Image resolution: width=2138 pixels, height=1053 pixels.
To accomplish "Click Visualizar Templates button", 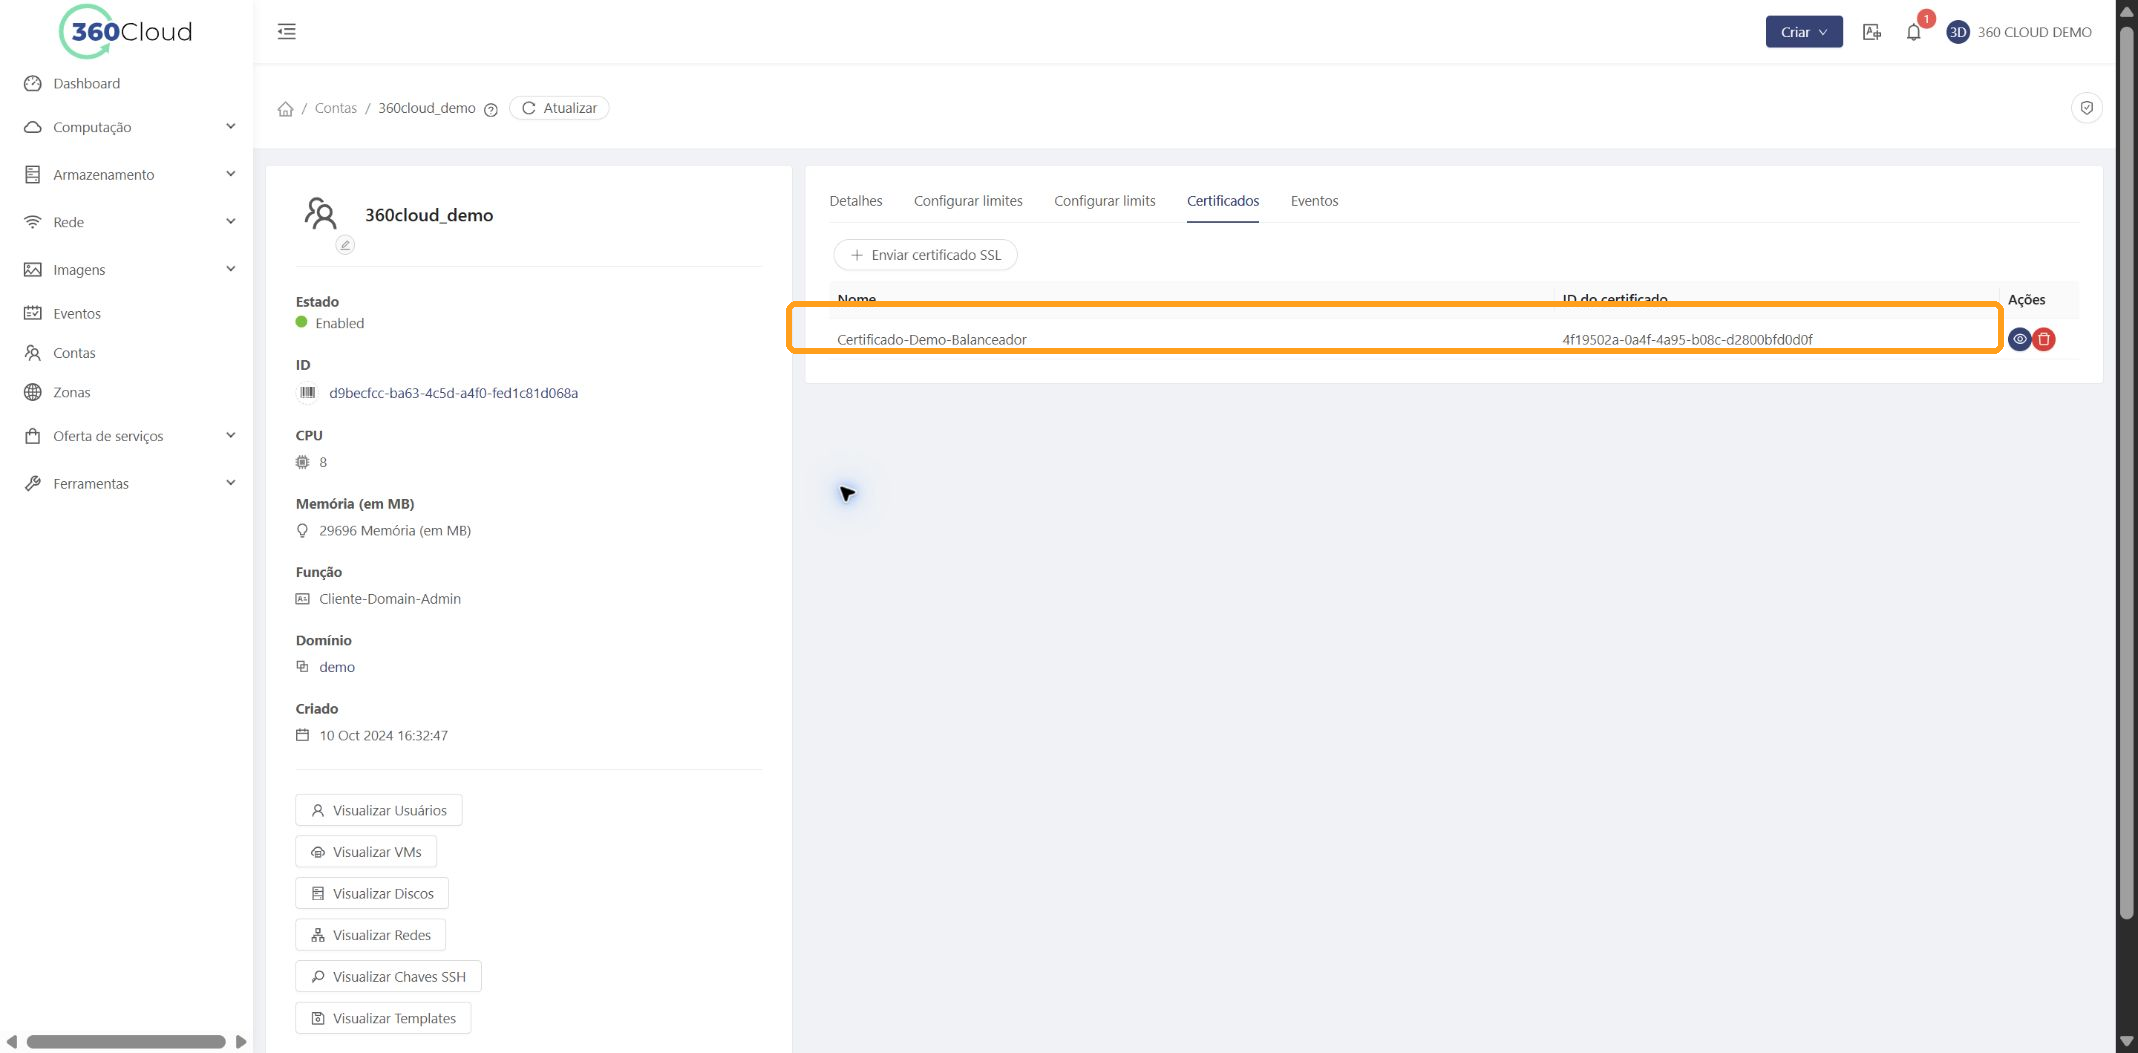I will pos(383,1018).
